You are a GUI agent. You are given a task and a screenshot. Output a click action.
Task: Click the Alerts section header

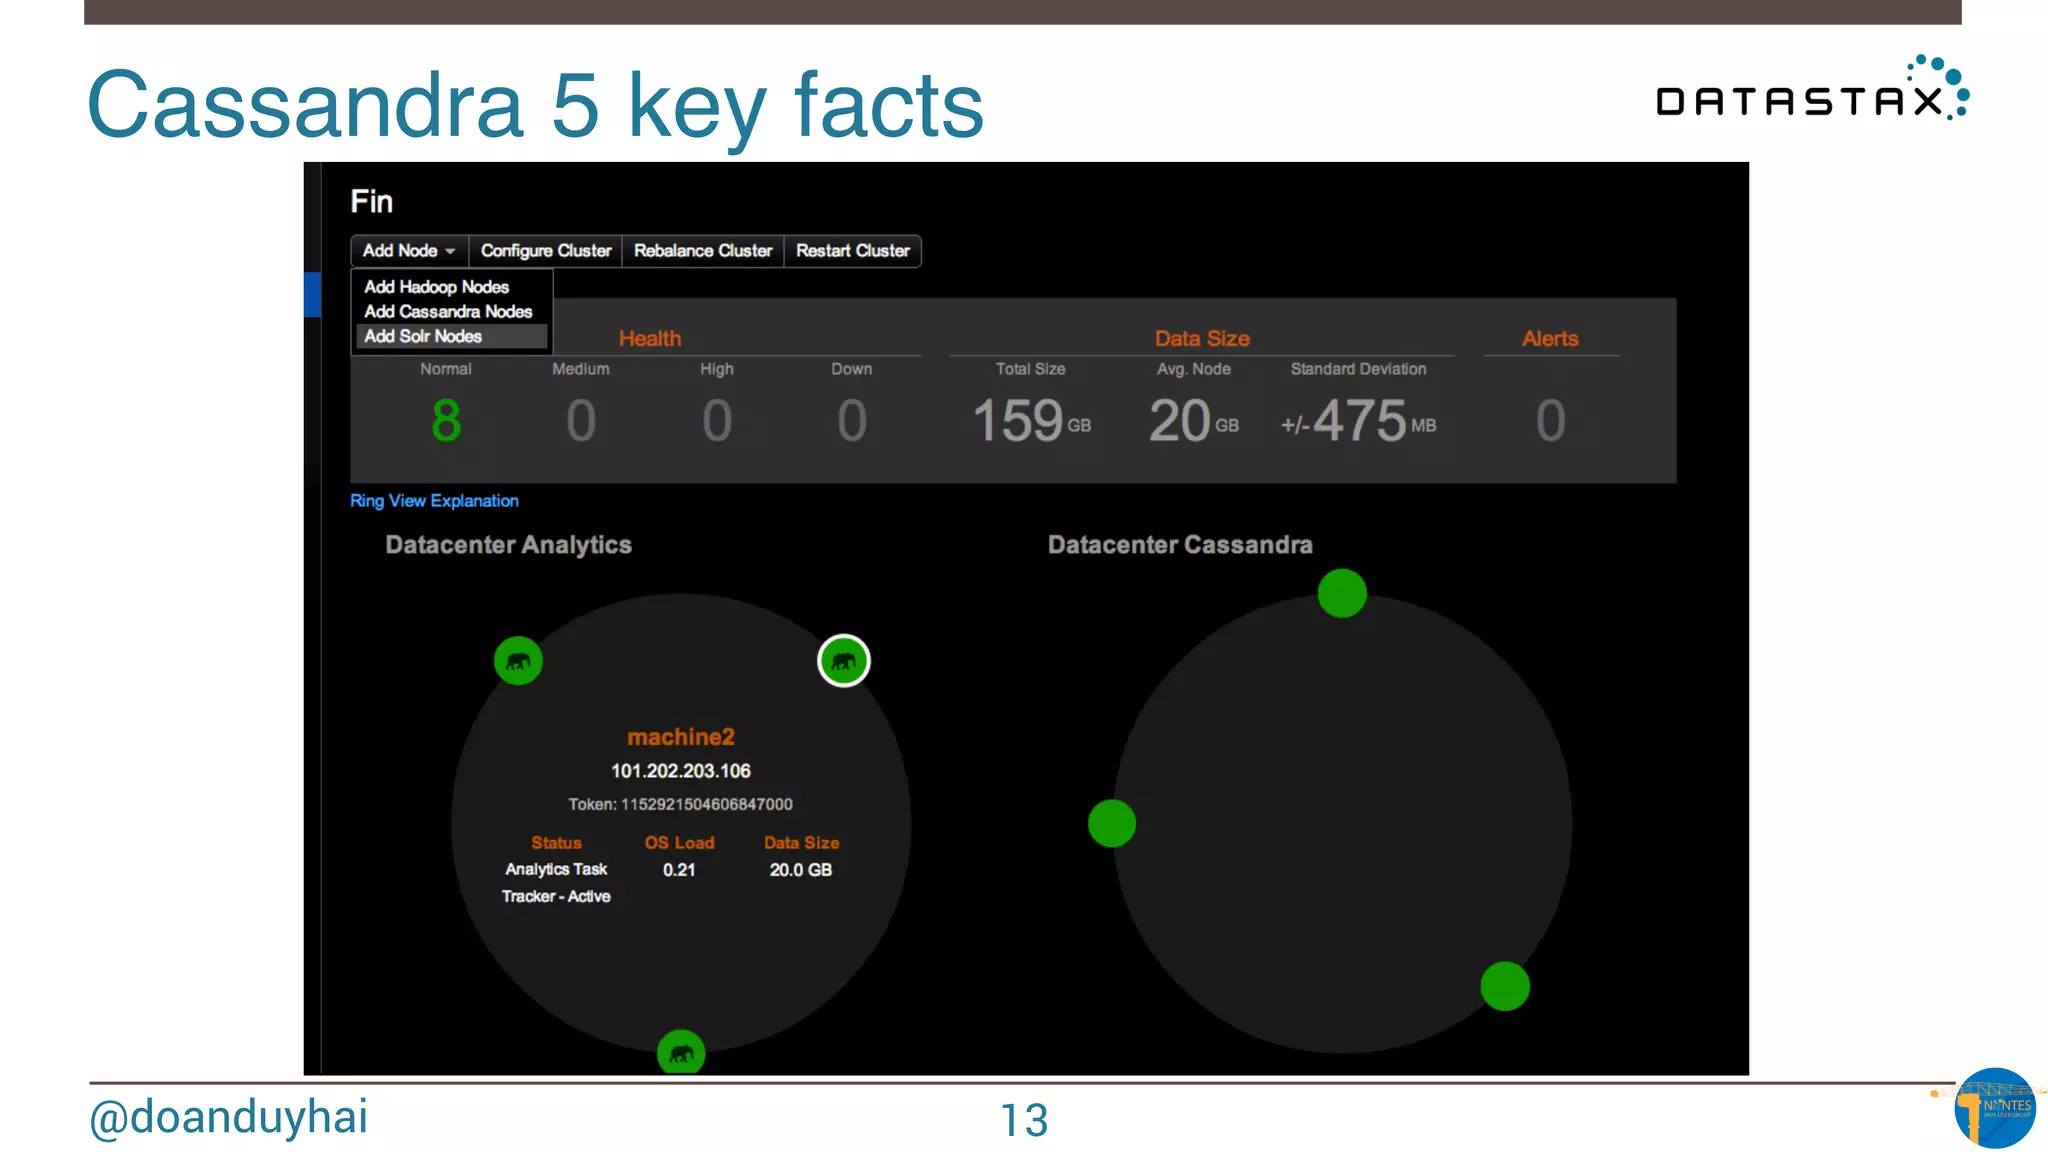[x=1551, y=339]
